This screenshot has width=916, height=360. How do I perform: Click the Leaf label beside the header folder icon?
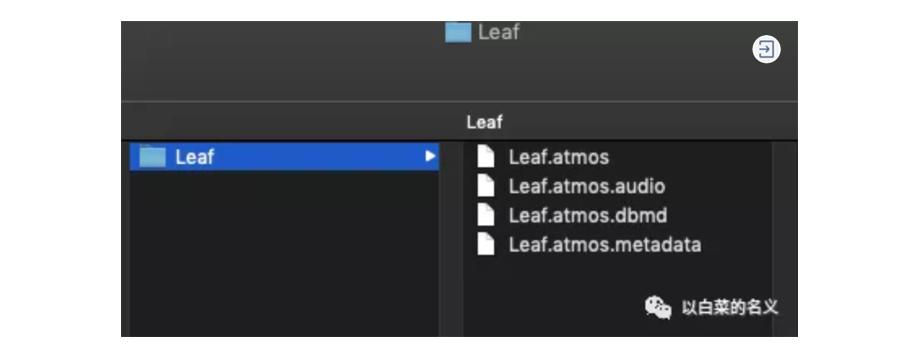coord(498,32)
